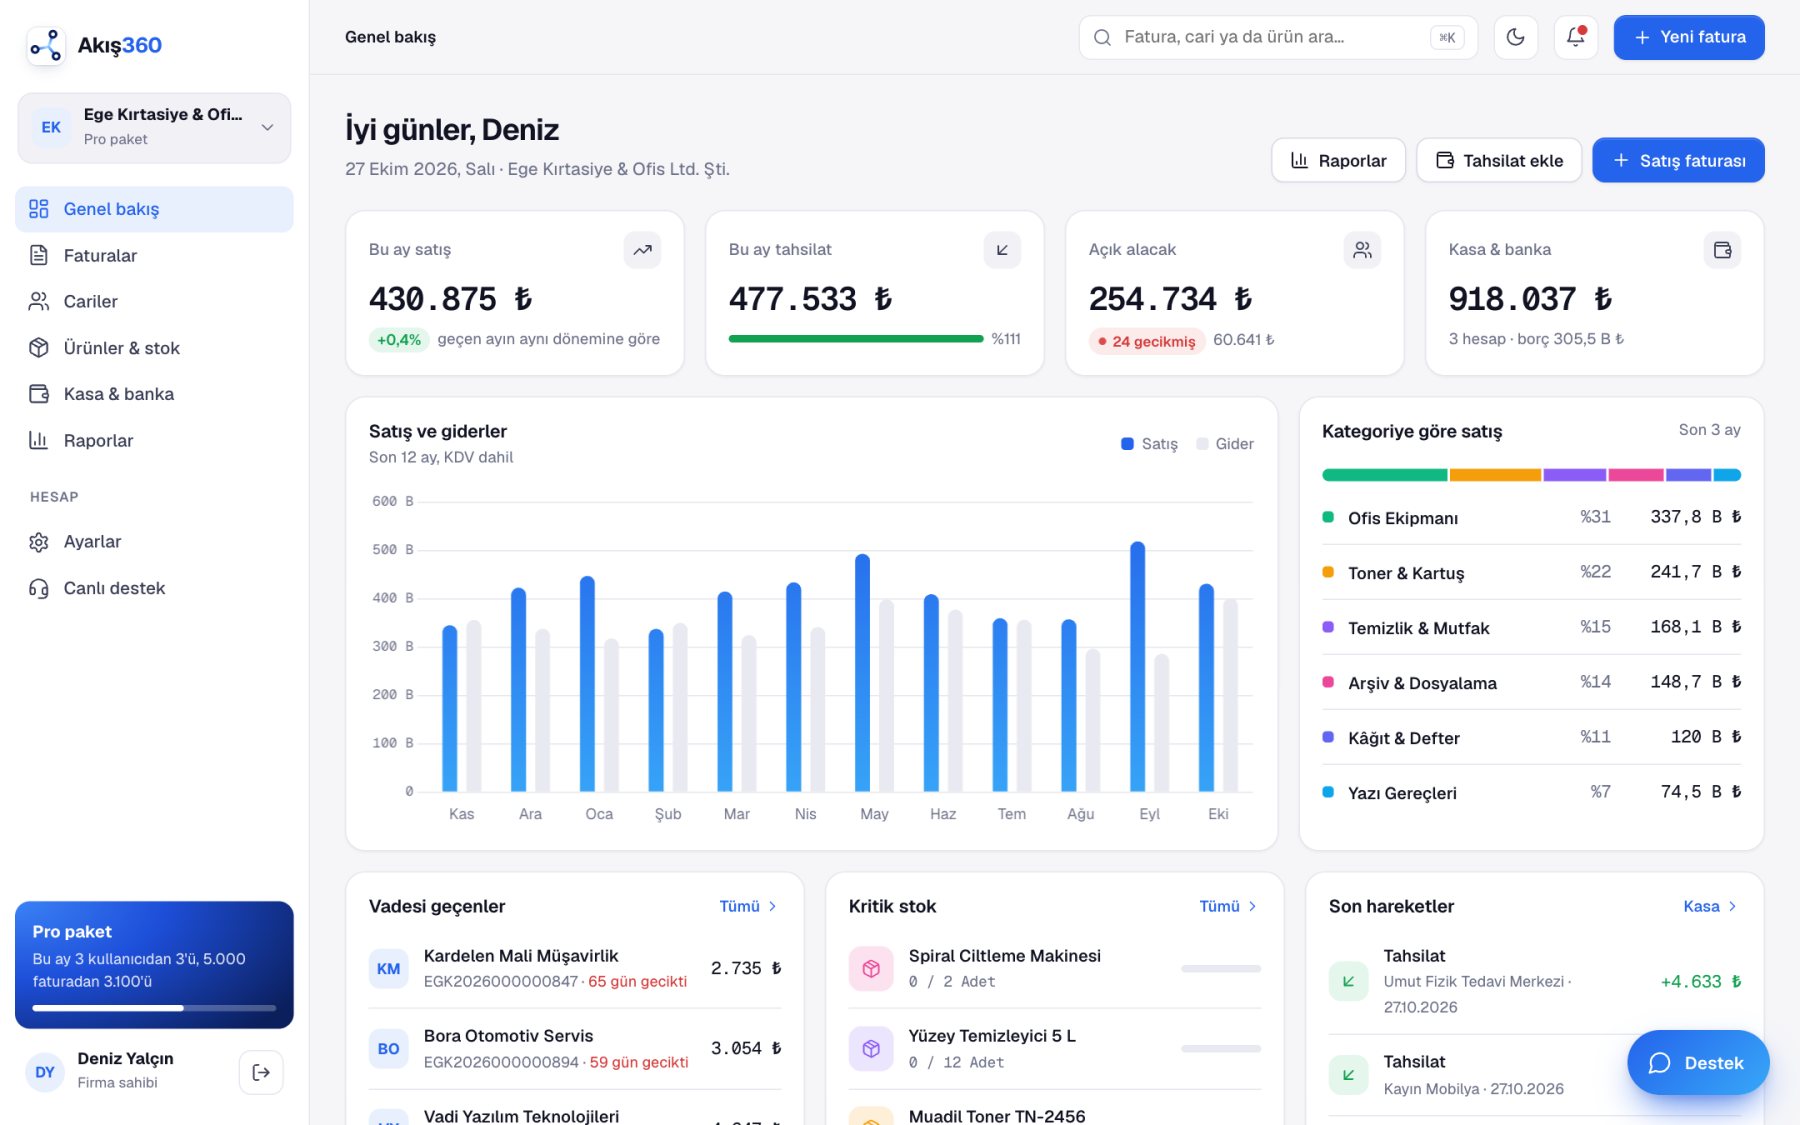Toggle the Gider series in chart legend
This screenshot has width=1800, height=1125.
[x=1225, y=444]
